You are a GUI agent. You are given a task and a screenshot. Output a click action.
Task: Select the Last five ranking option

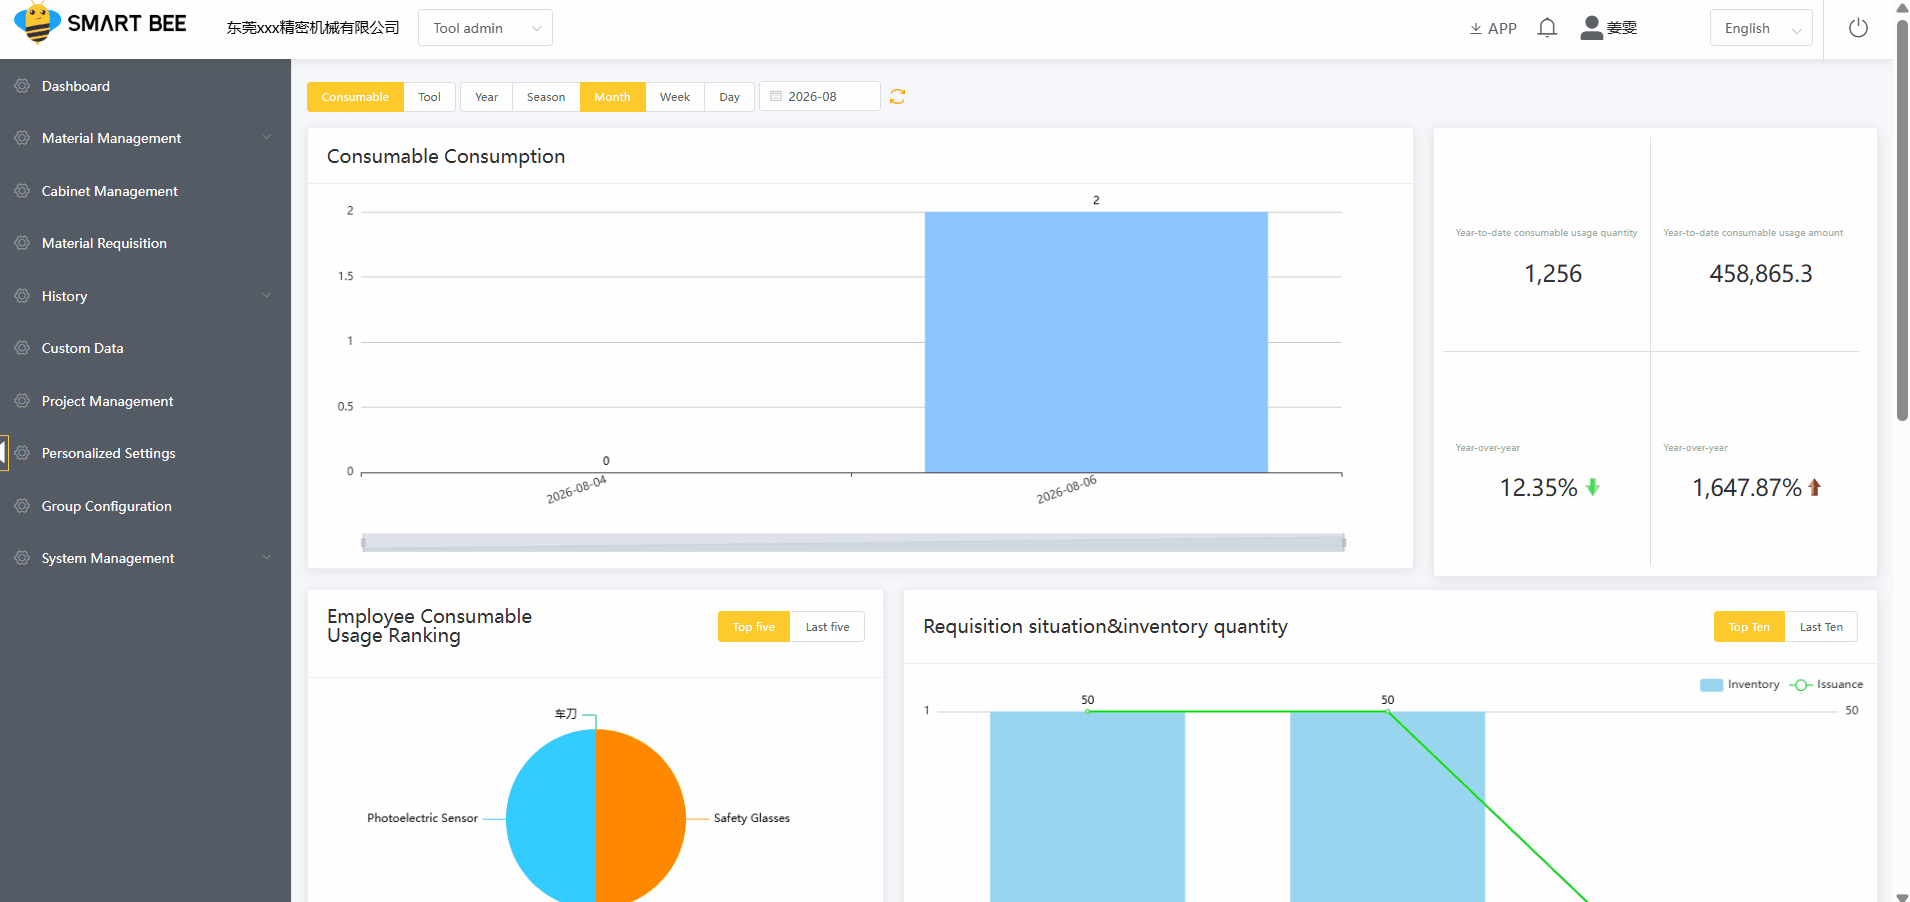(x=827, y=627)
